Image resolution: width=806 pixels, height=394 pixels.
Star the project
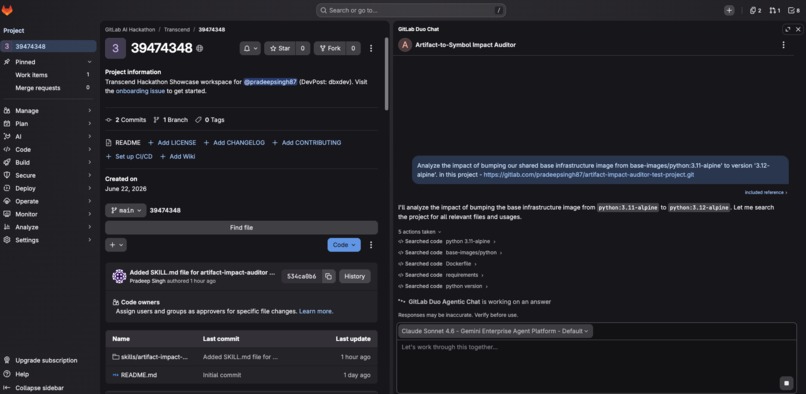point(281,48)
